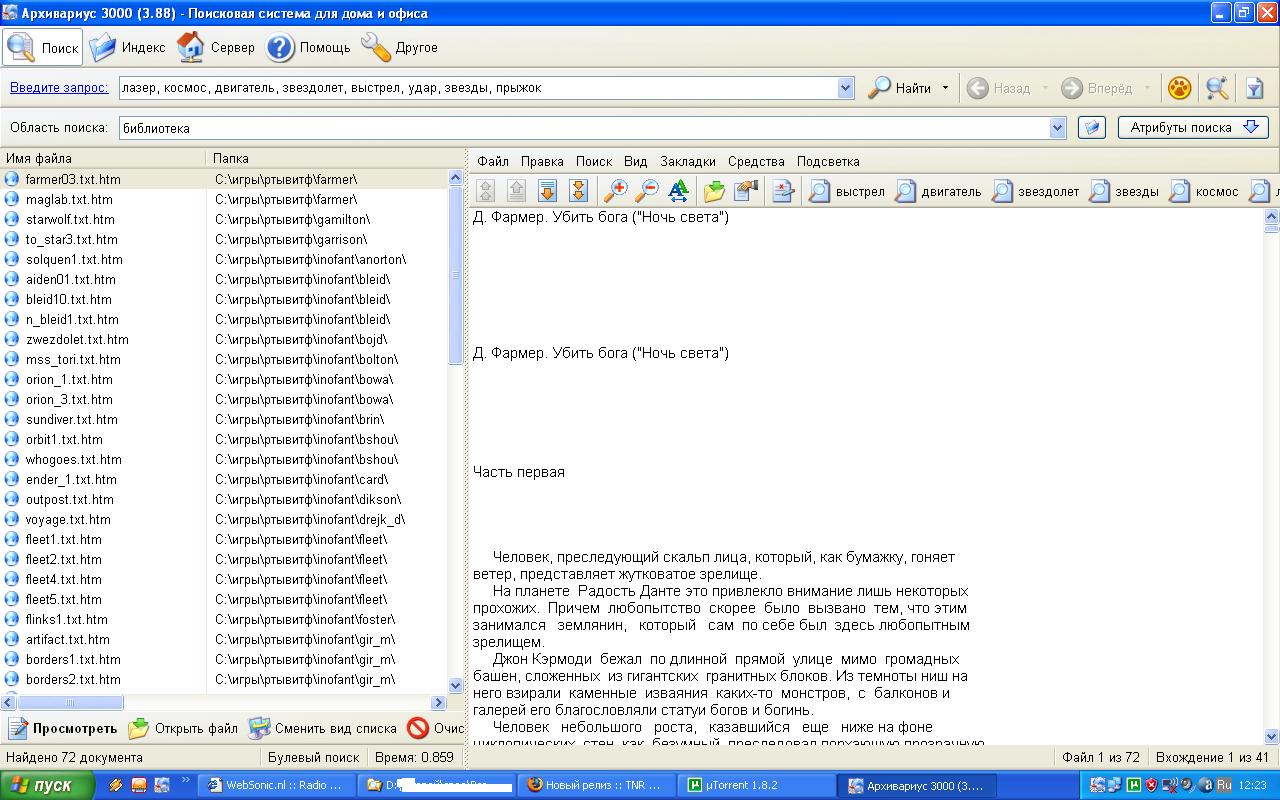Click the search area folder browse button
The width and height of the screenshot is (1280, 800).
click(x=1092, y=128)
